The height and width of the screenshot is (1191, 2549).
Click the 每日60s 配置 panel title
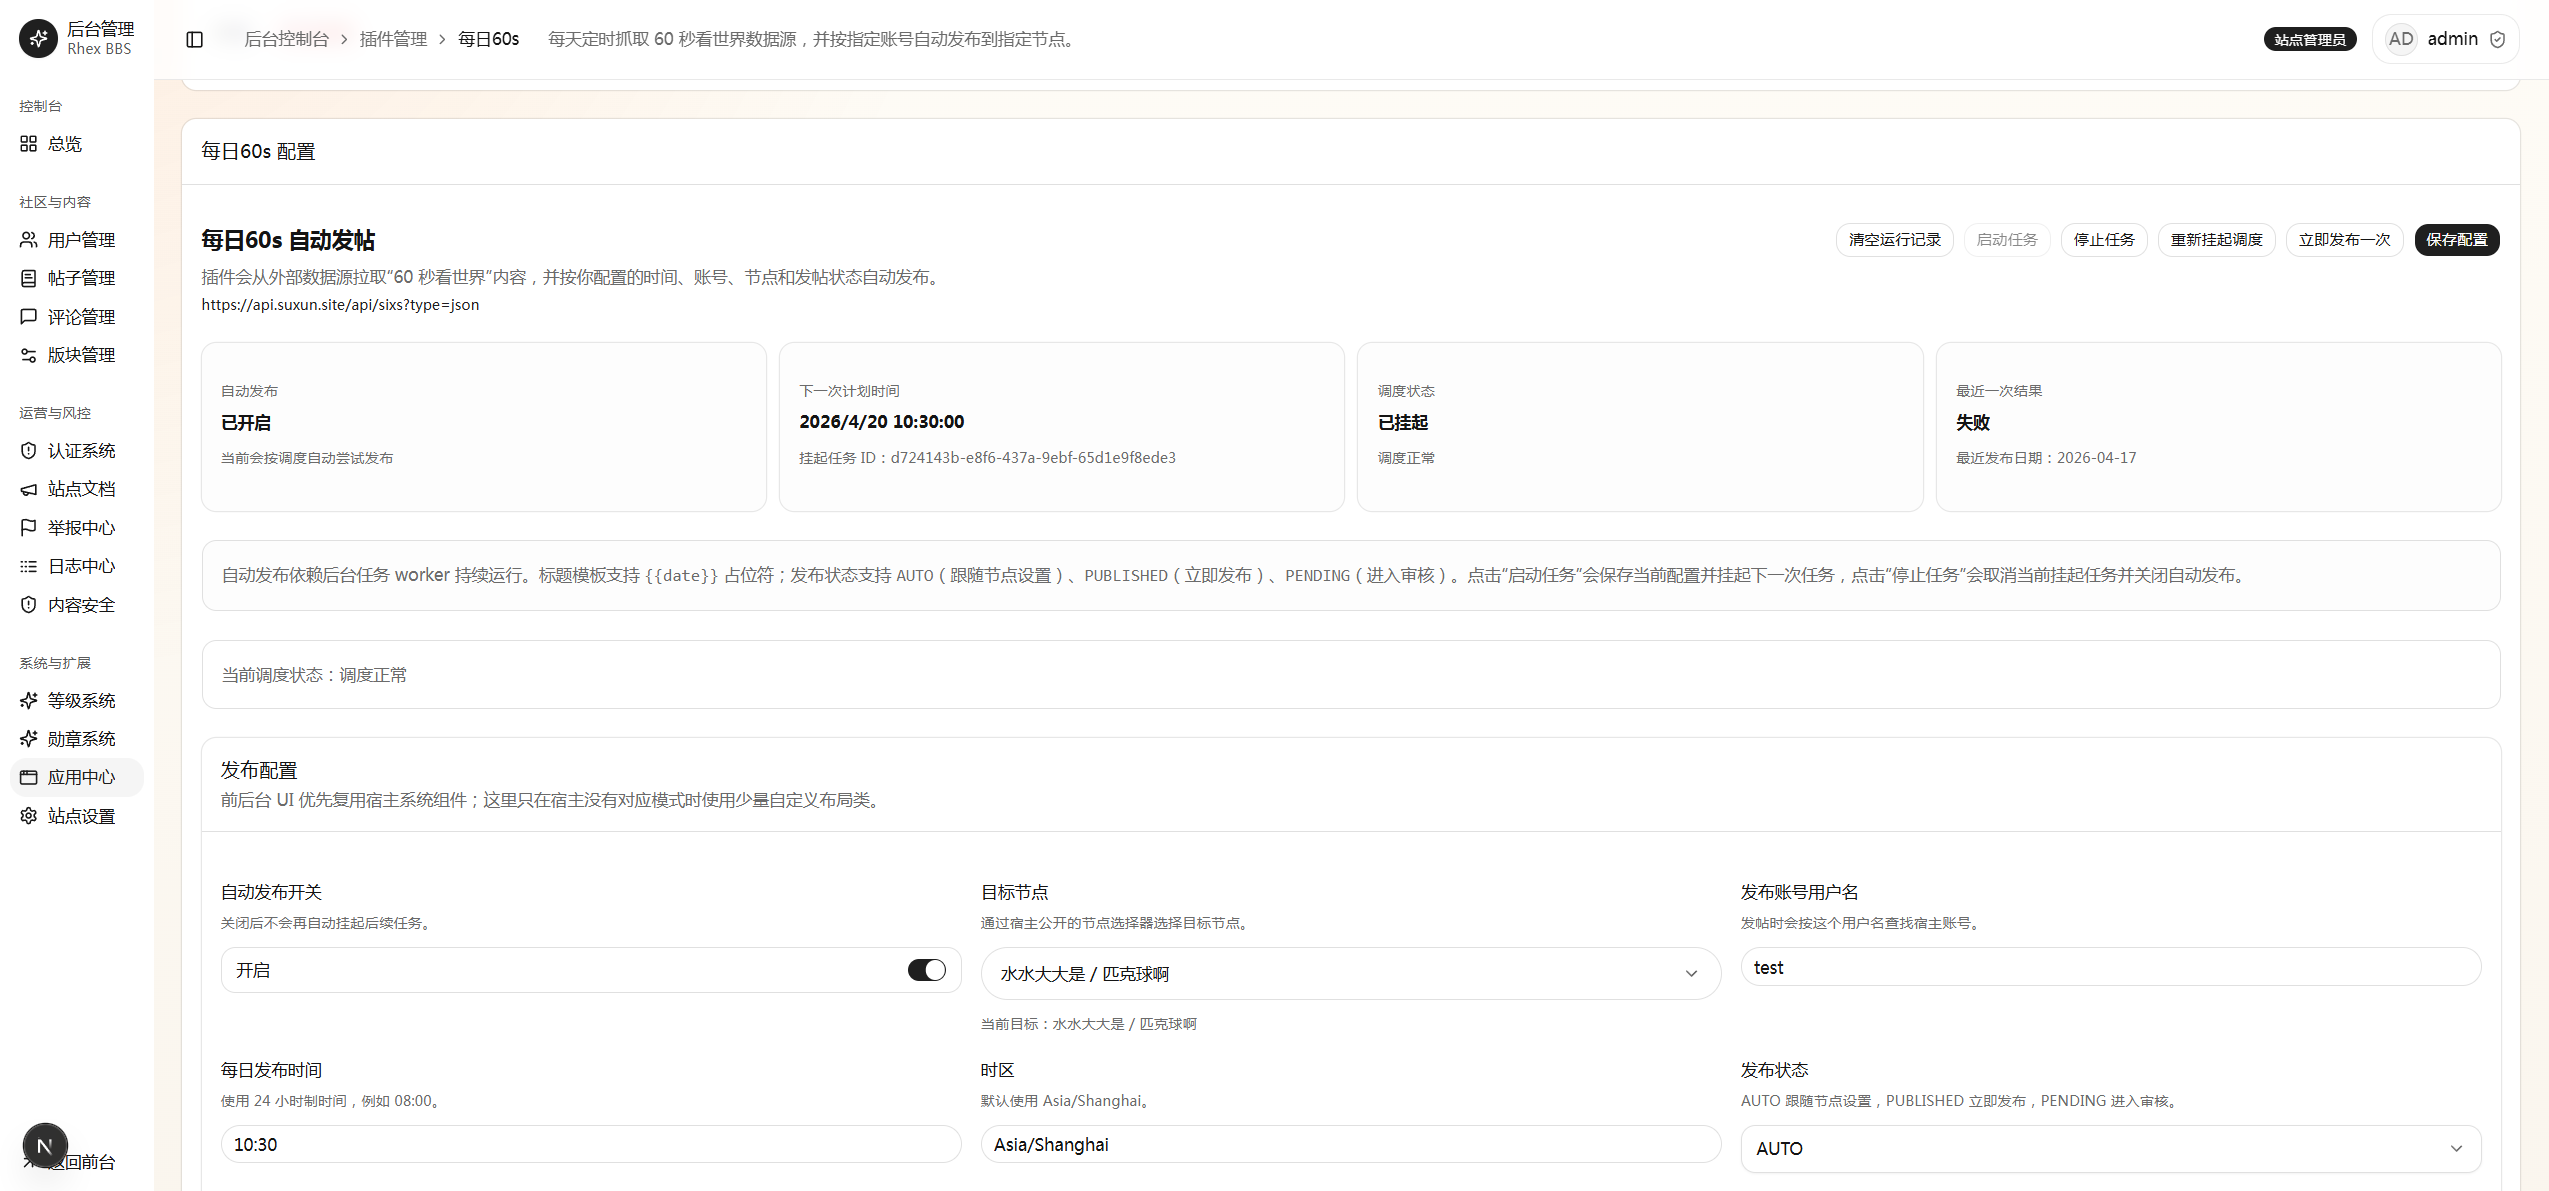click(258, 151)
